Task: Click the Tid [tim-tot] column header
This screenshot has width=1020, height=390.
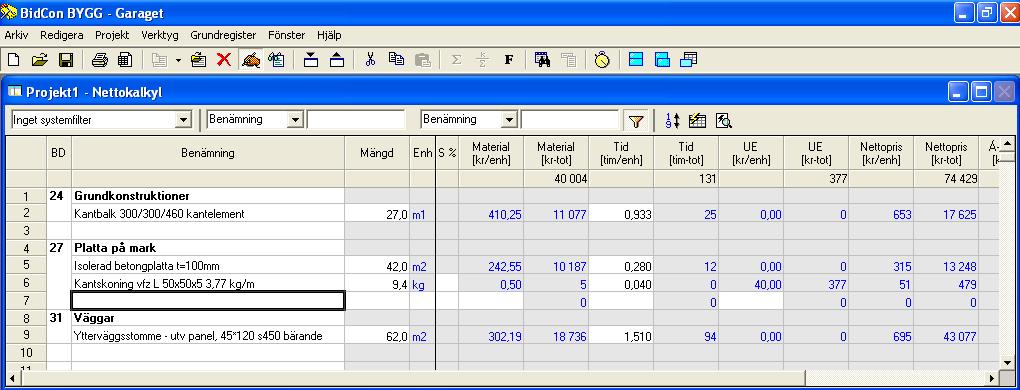Action: 686,153
